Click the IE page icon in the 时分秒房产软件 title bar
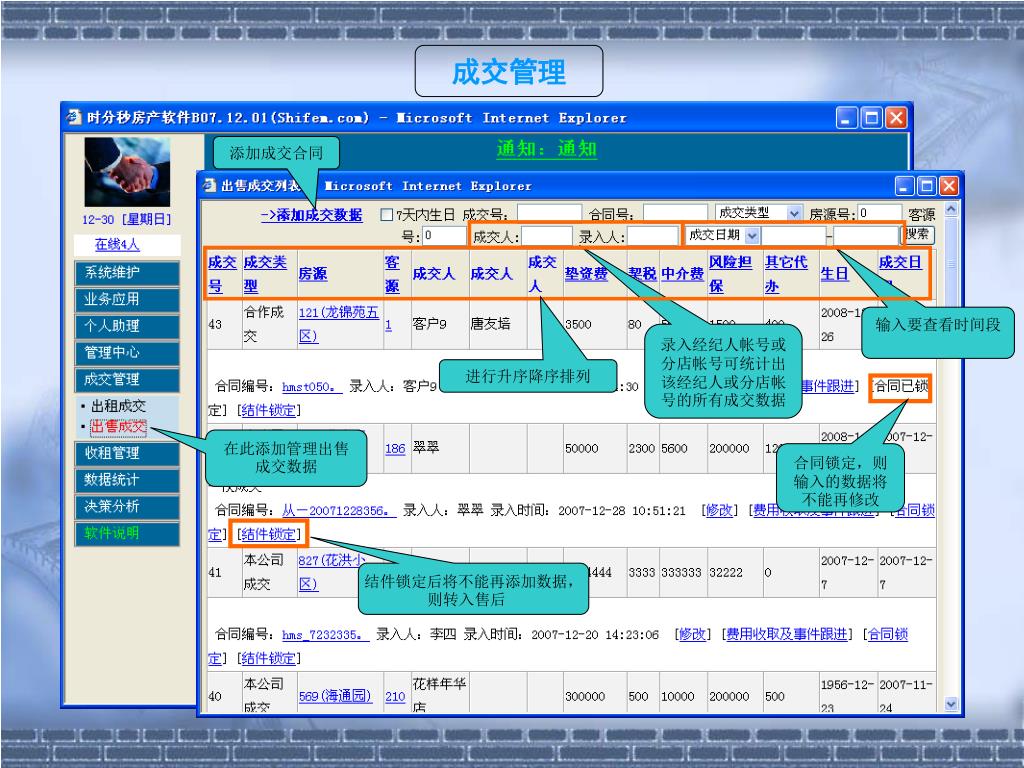The height and width of the screenshot is (768, 1024). tap(74, 118)
